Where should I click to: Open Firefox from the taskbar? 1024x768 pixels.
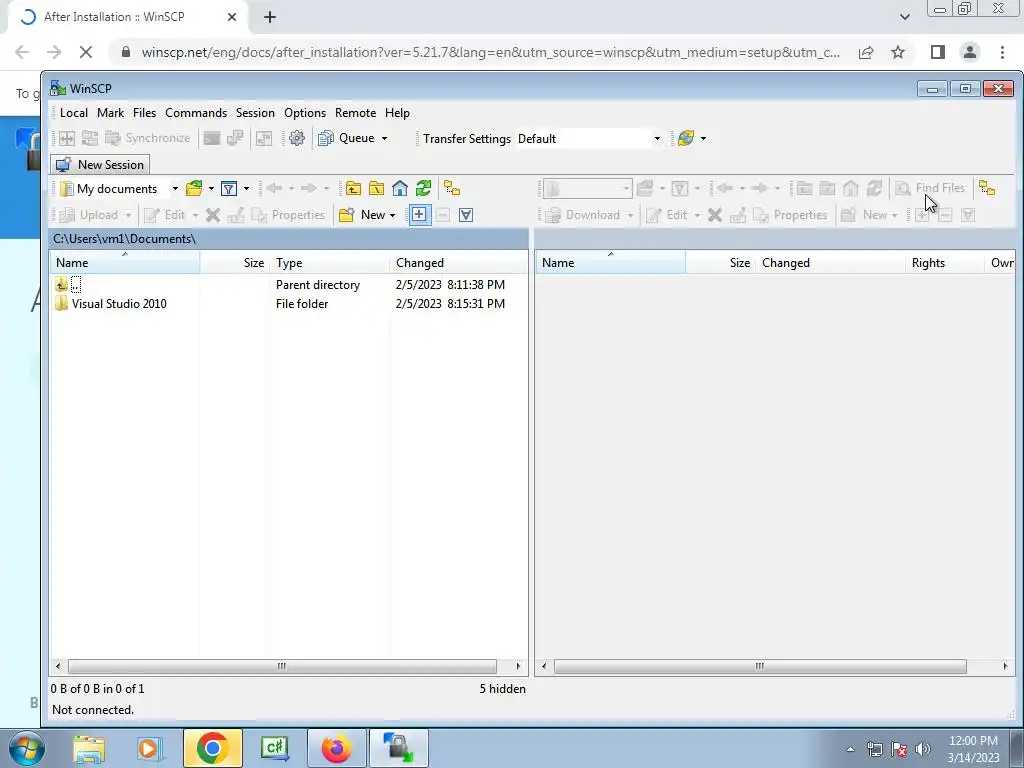(336, 748)
